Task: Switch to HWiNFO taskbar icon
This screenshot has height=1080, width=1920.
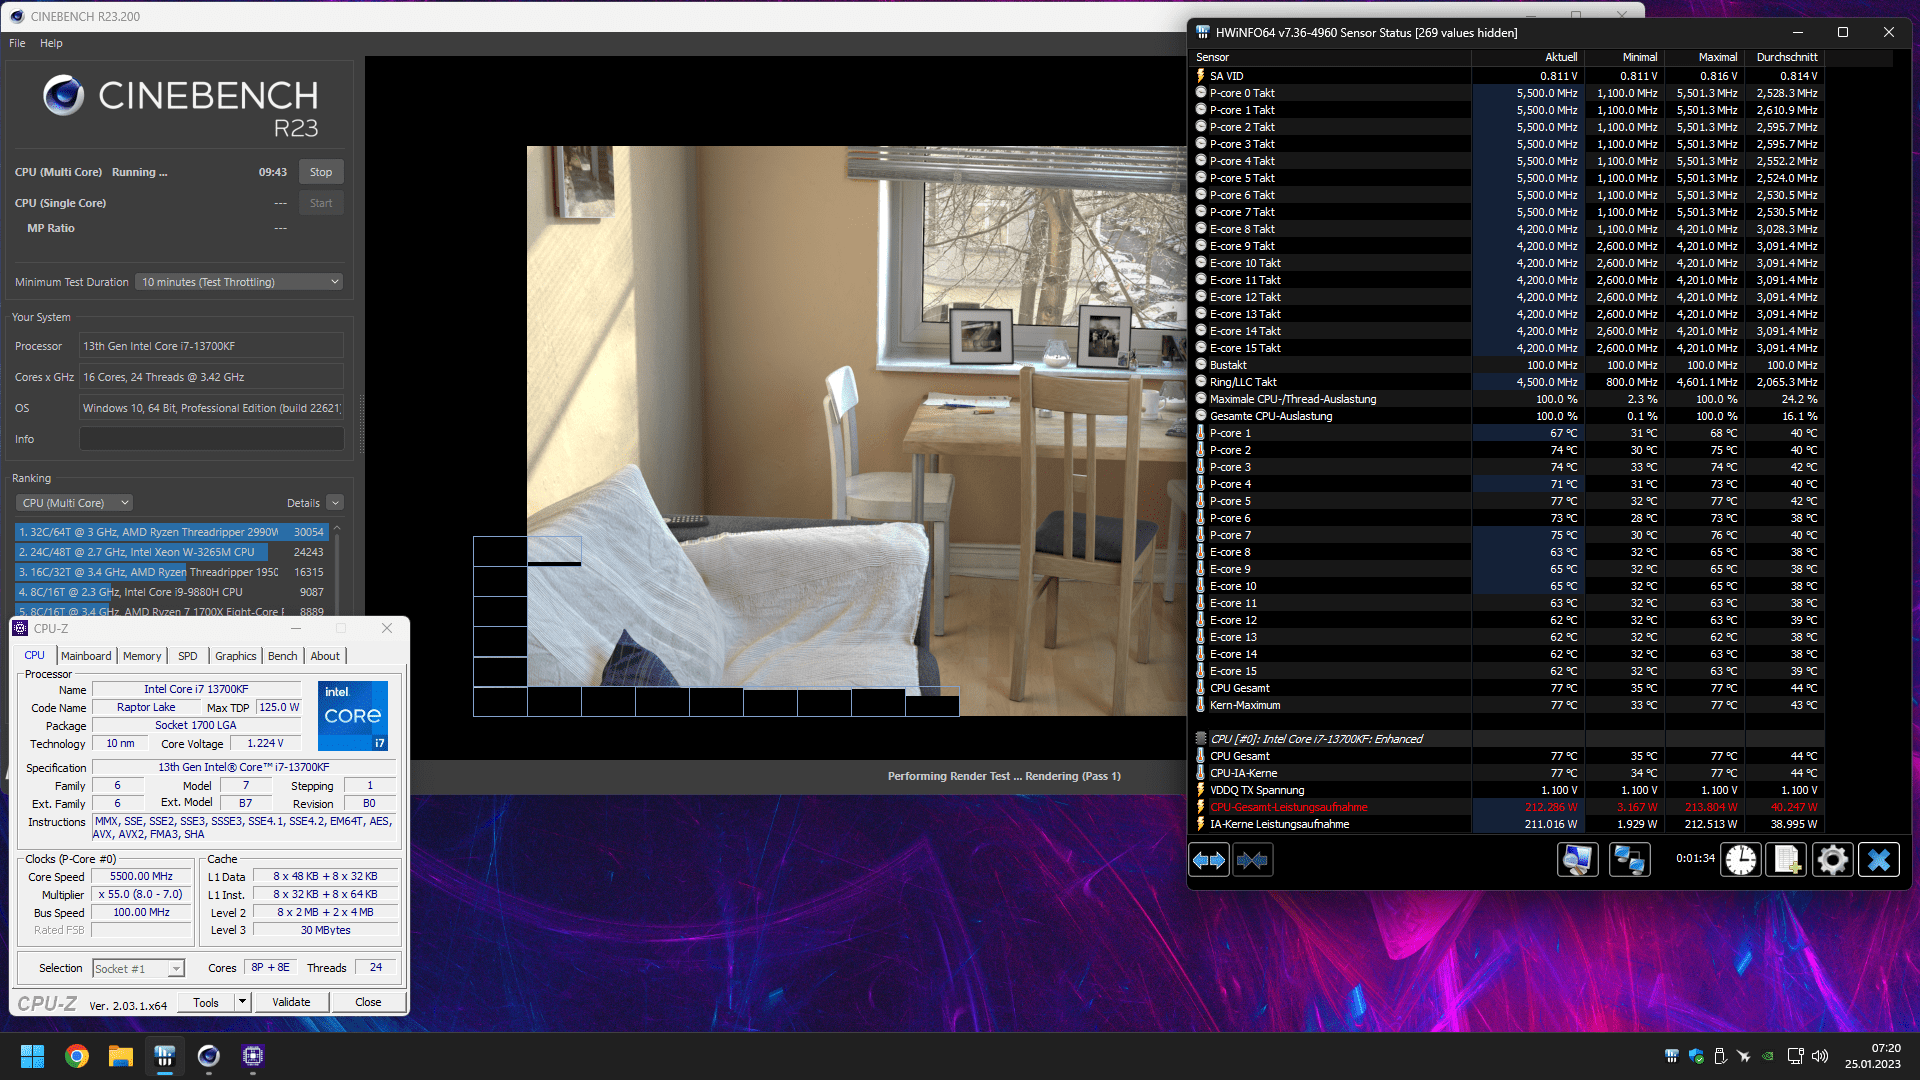Action: pos(165,1056)
